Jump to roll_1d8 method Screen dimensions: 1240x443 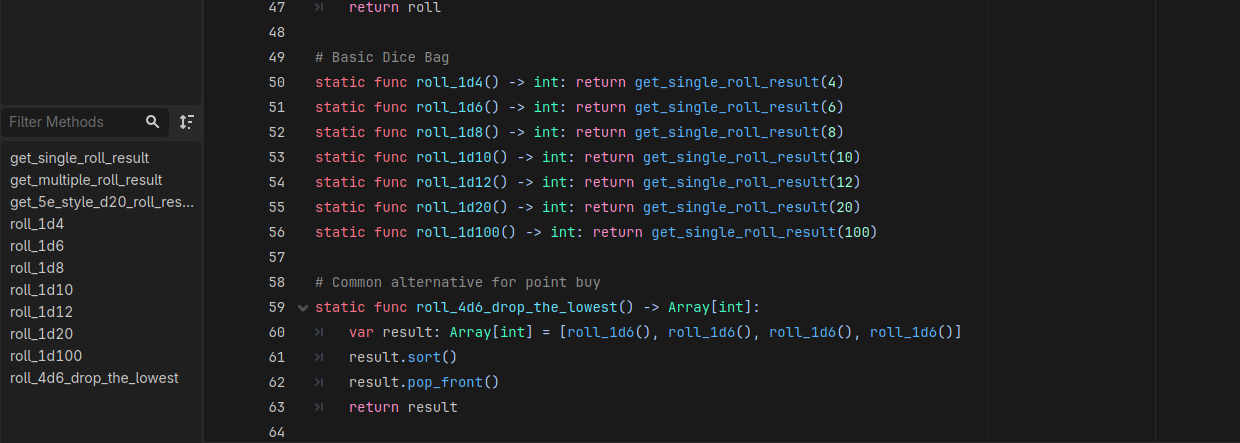[37, 268]
